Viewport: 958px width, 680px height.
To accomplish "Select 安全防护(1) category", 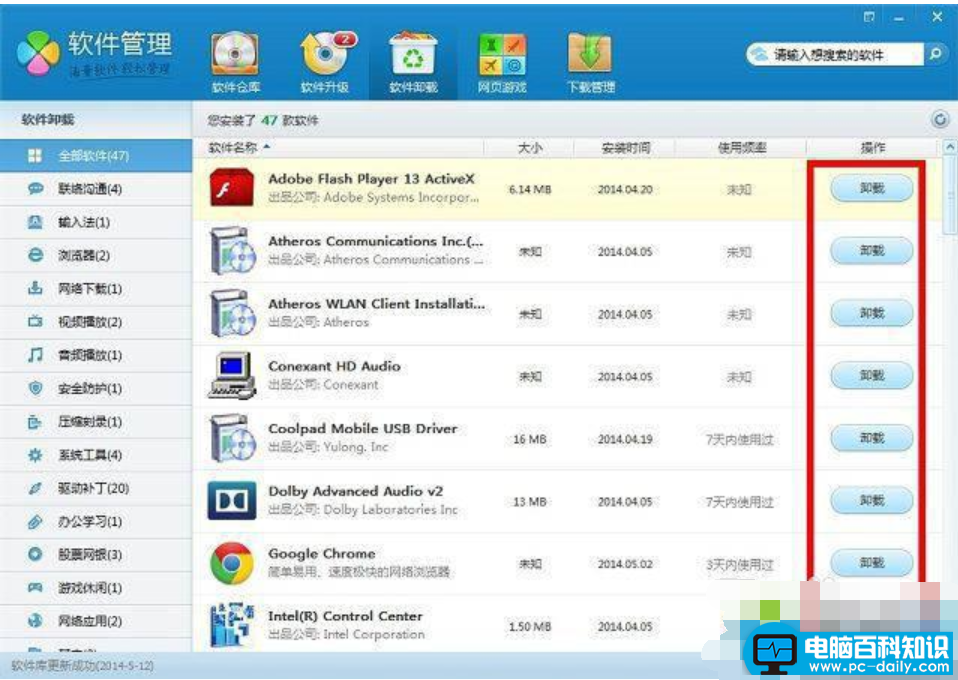I will click(x=96, y=389).
